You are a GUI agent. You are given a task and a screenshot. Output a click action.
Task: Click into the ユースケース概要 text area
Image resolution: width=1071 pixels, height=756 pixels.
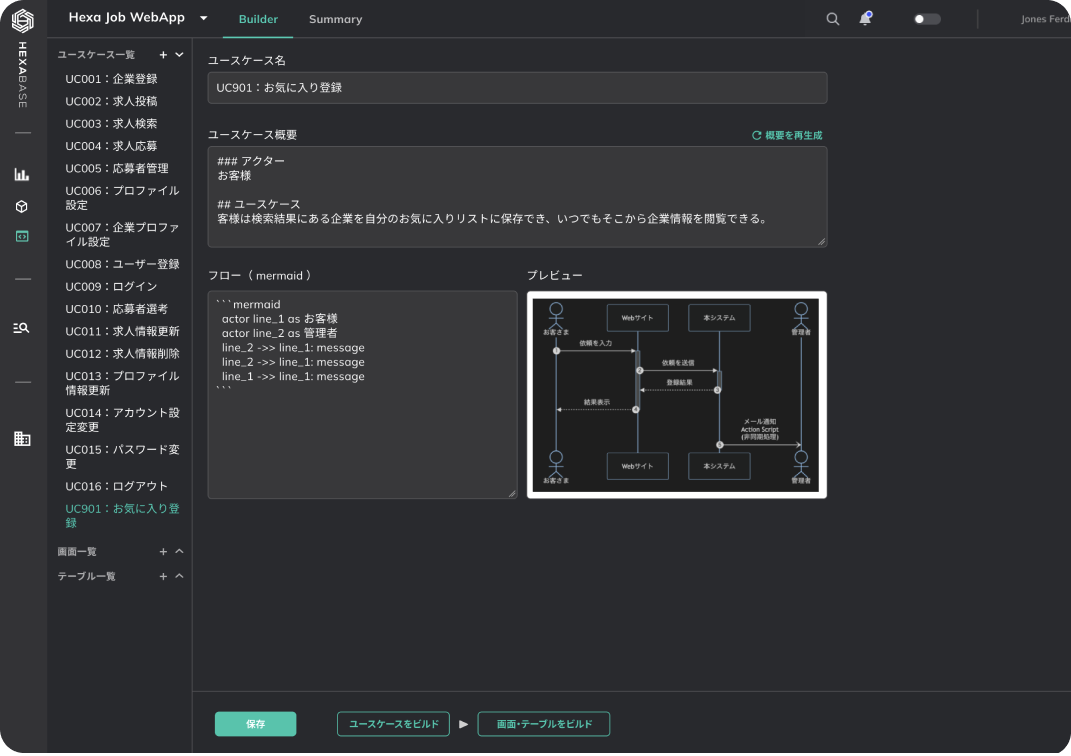[x=517, y=197]
